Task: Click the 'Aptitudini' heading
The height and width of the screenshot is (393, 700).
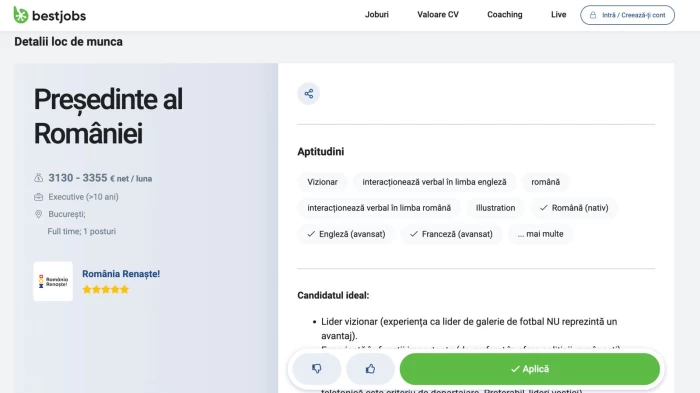Action: (x=321, y=152)
